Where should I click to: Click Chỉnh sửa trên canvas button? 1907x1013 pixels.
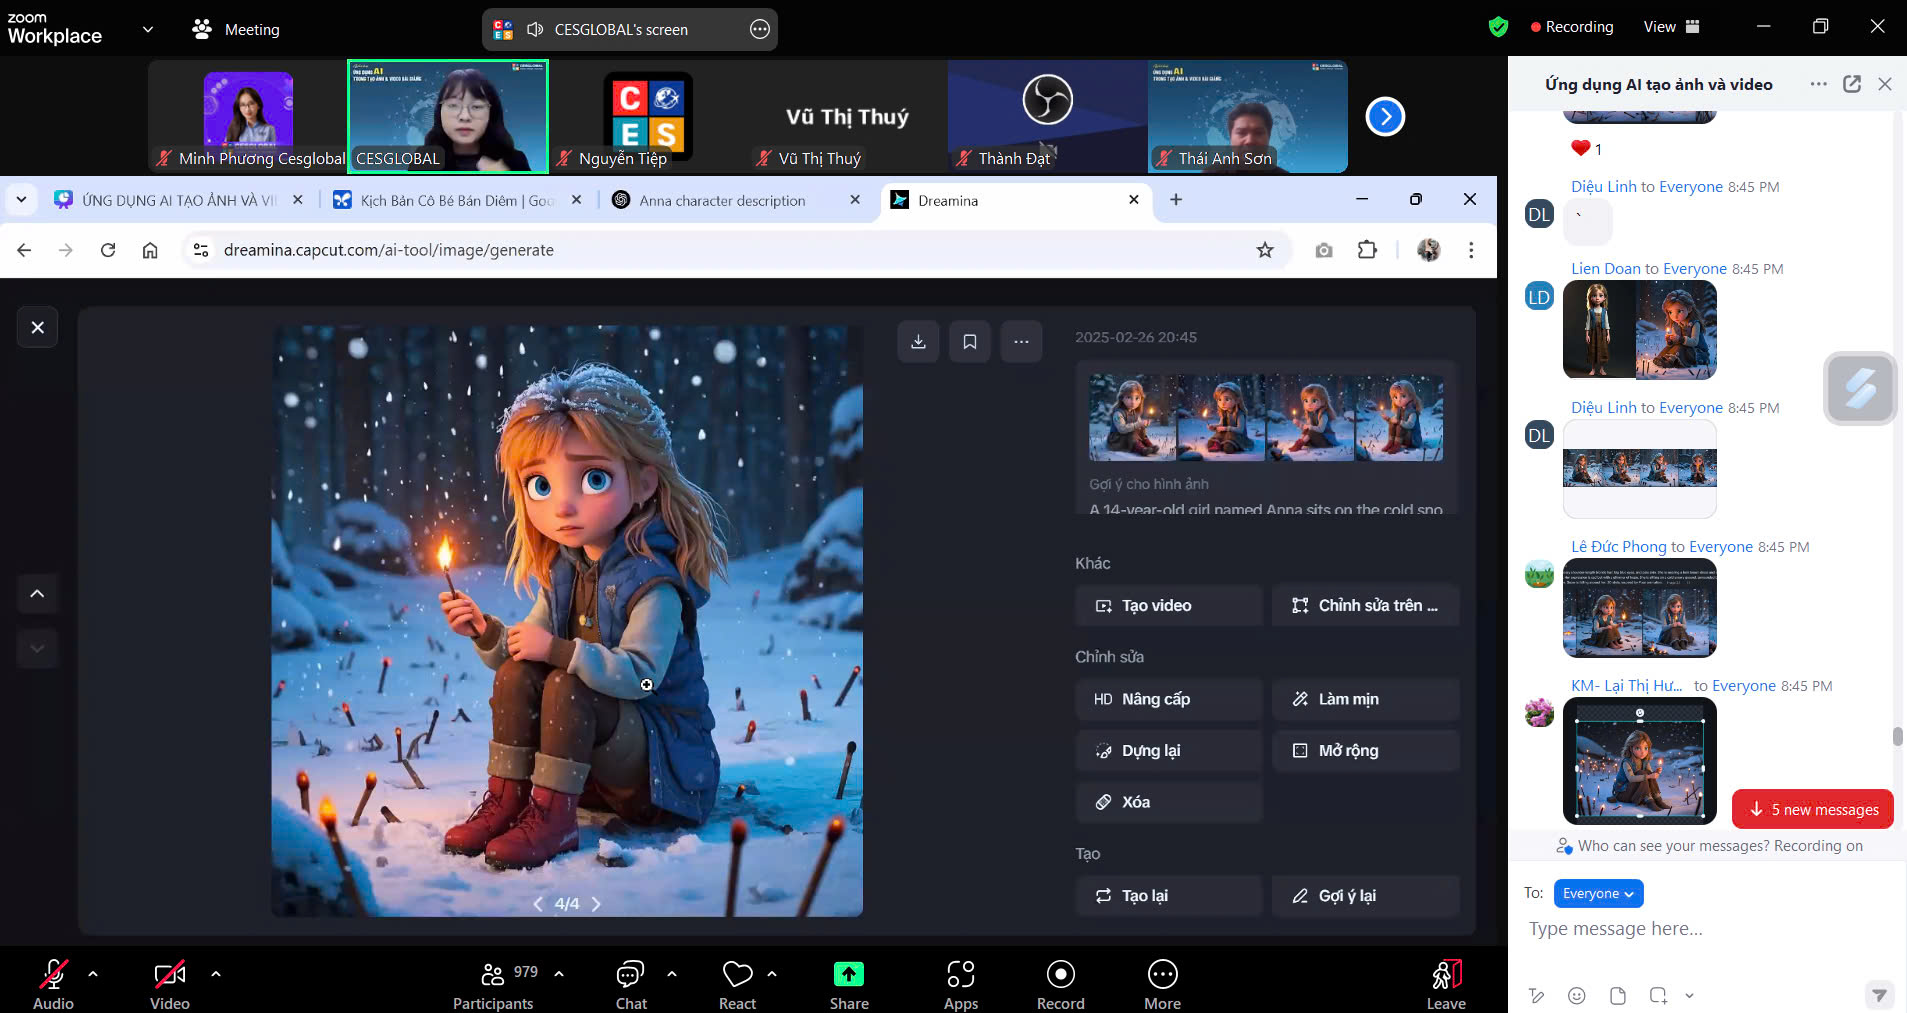[x=1365, y=606]
